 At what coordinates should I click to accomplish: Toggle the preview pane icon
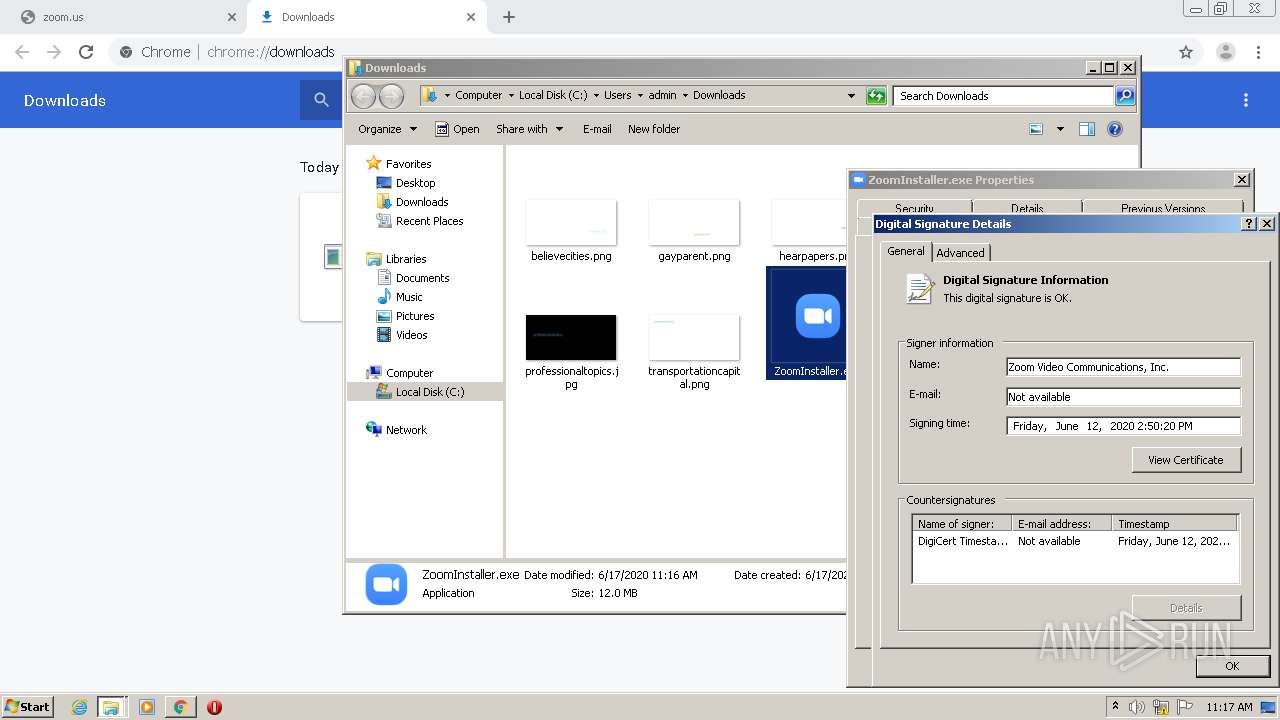pyautogui.click(x=1087, y=129)
